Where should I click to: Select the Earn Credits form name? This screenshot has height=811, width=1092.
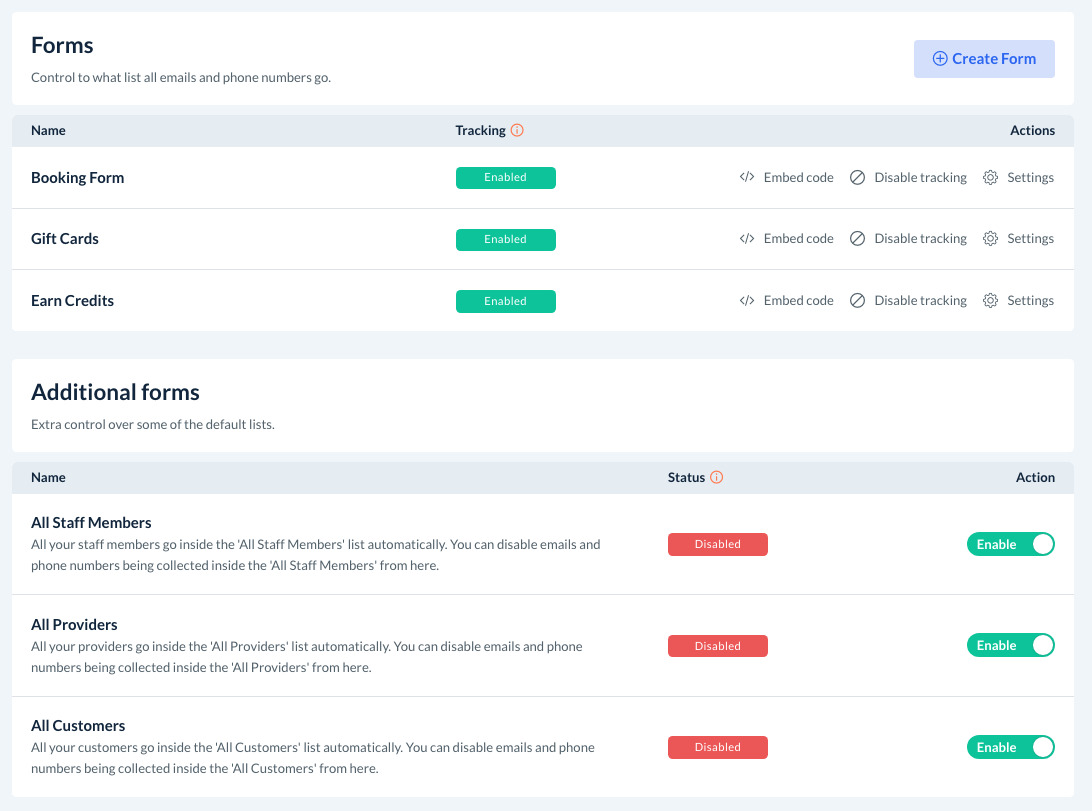72,301
